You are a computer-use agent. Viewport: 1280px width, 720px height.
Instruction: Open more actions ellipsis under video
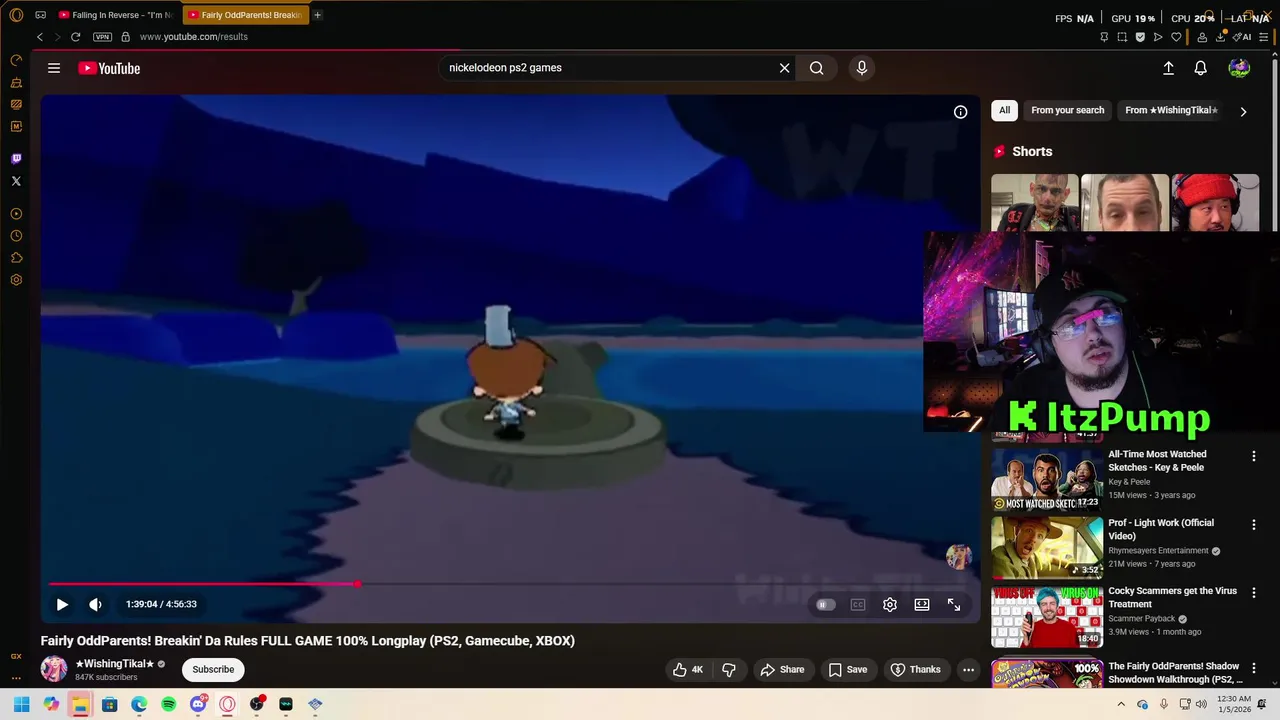click(x=968, y=669)
